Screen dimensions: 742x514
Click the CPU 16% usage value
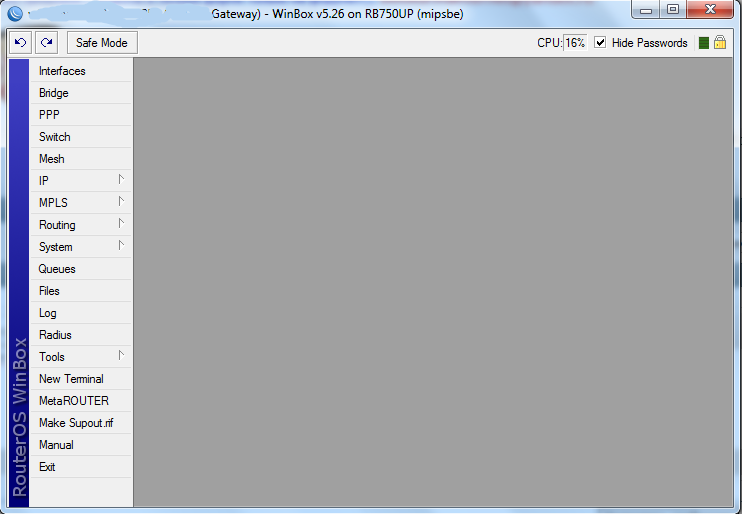tap(575, 43)
